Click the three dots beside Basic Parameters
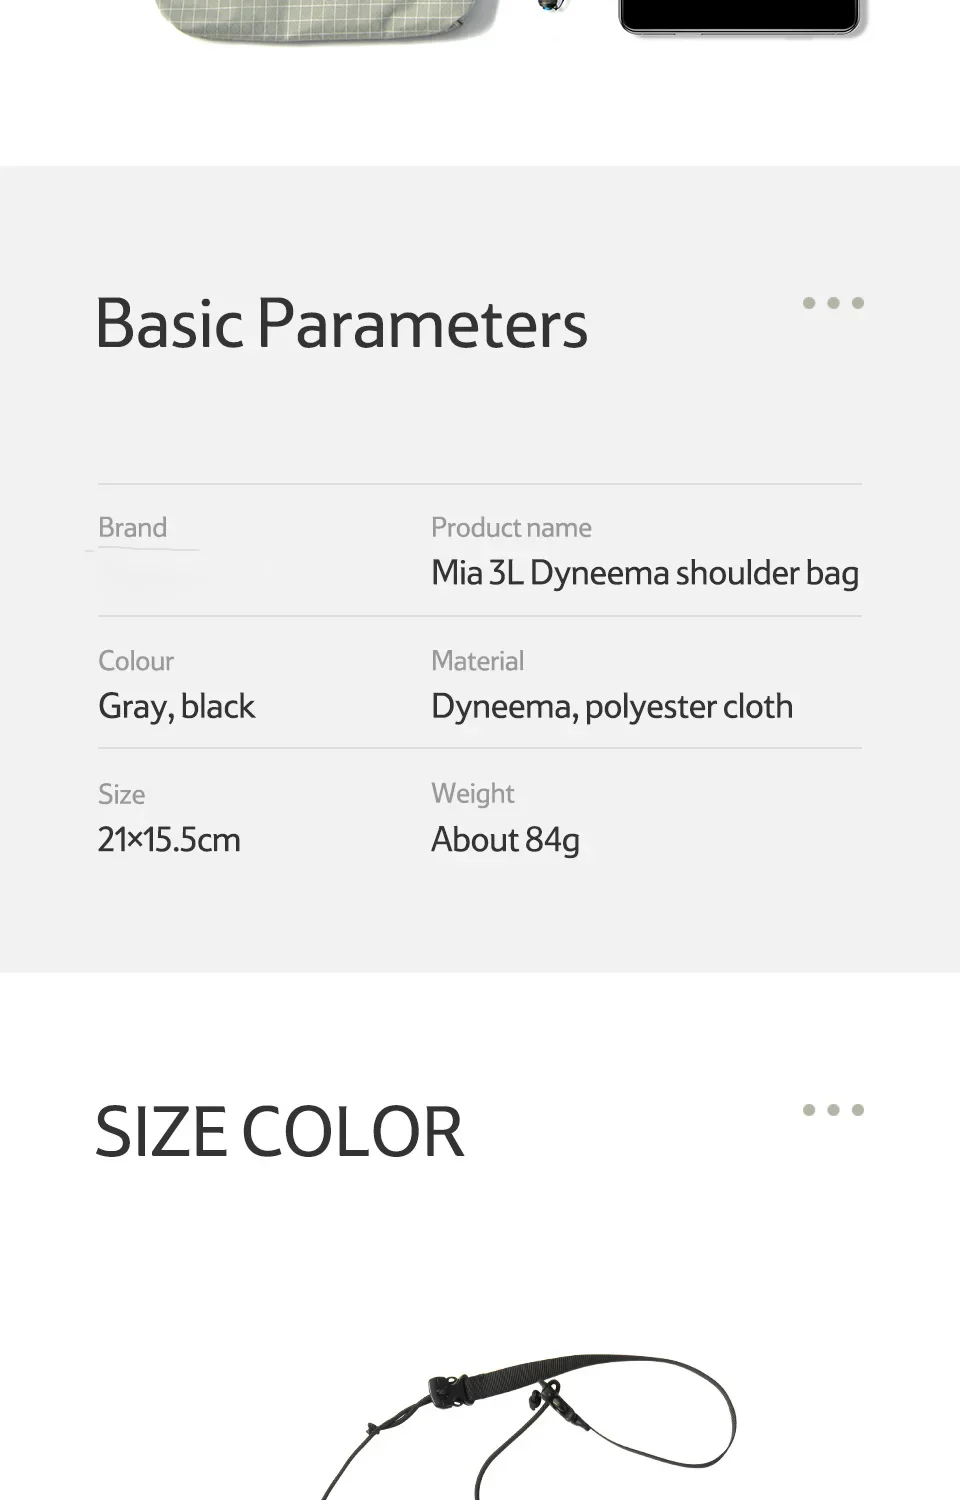This screenshot has width=960, height=1500. pos(833,303)
